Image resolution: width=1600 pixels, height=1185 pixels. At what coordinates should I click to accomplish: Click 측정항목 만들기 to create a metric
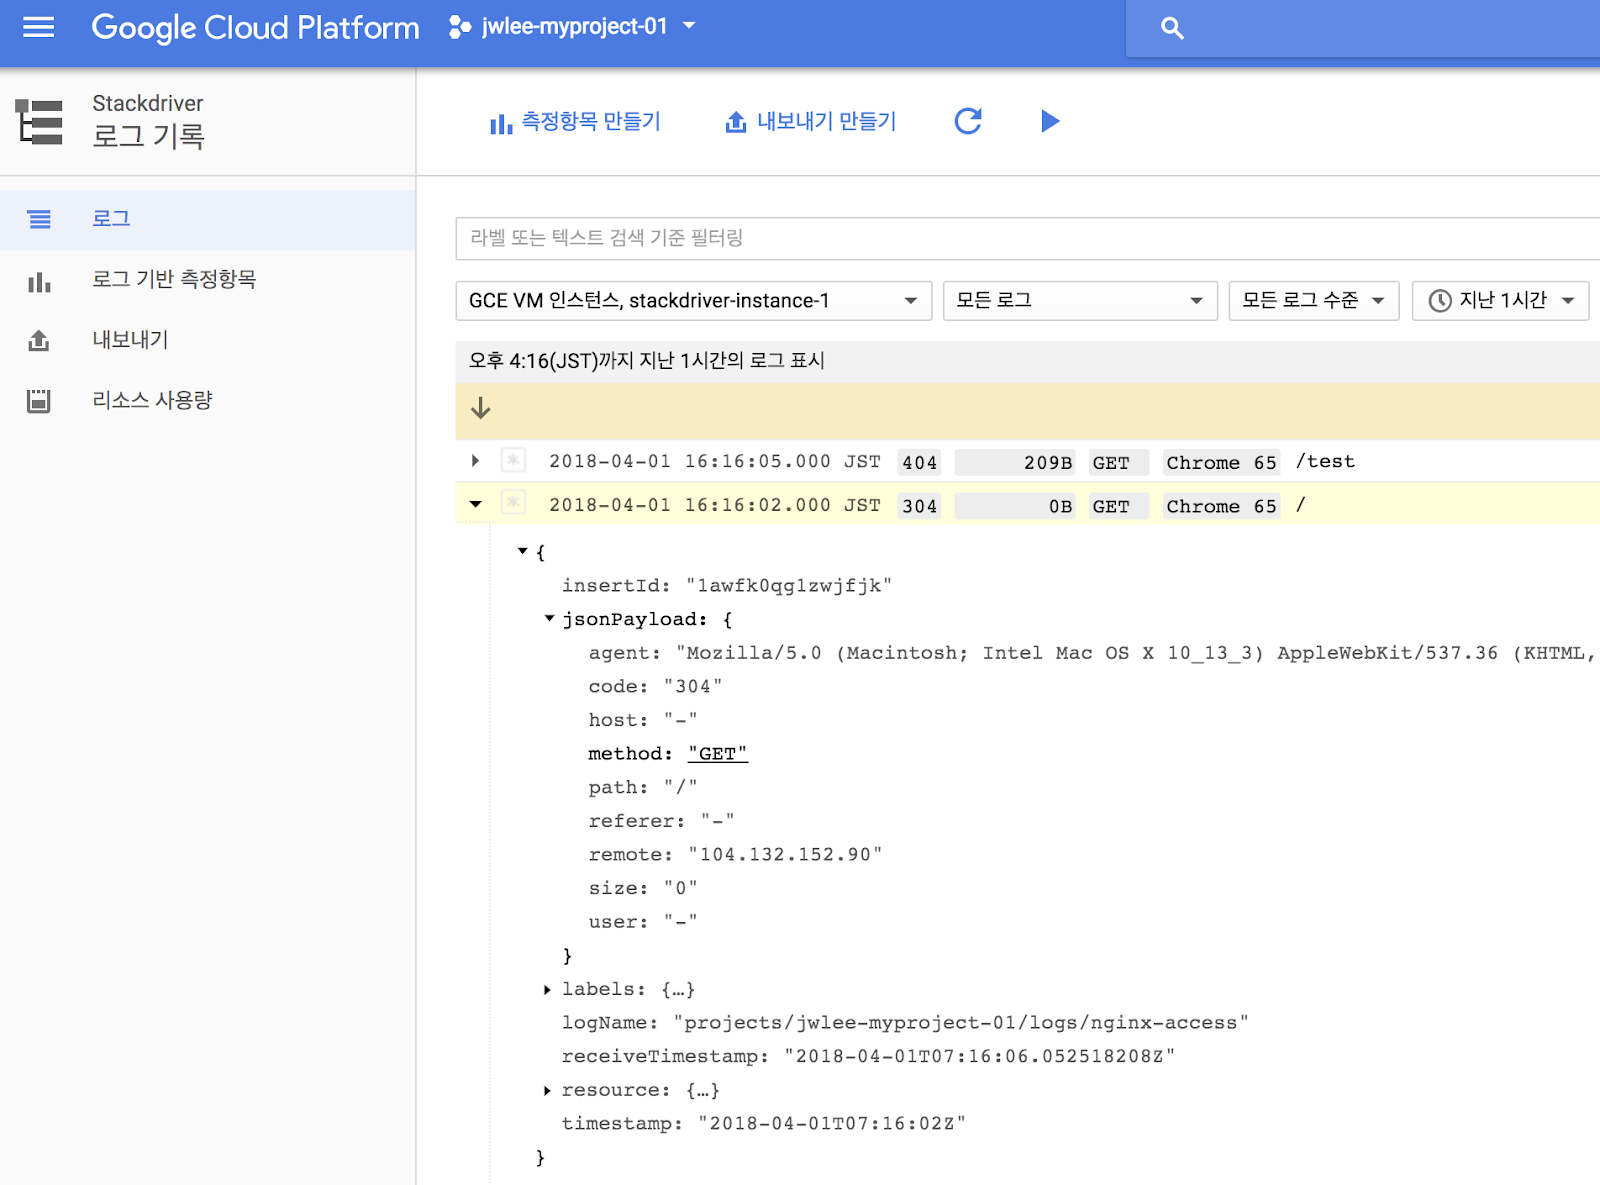[576, 121]
